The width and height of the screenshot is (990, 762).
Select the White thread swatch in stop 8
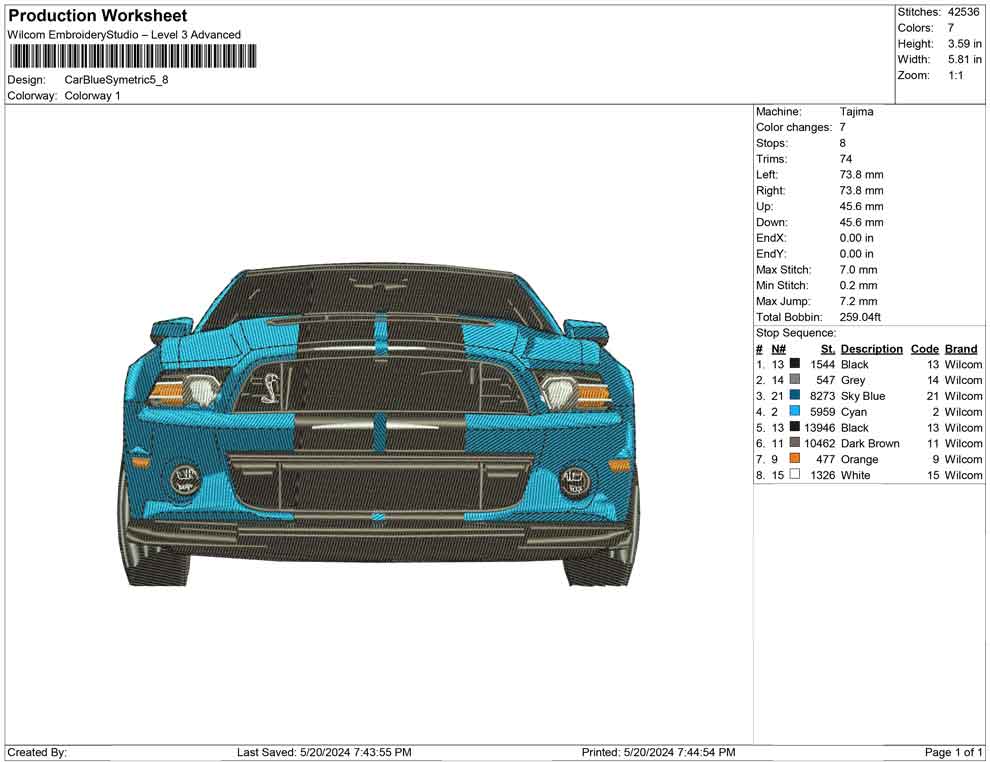click(794, 475)
